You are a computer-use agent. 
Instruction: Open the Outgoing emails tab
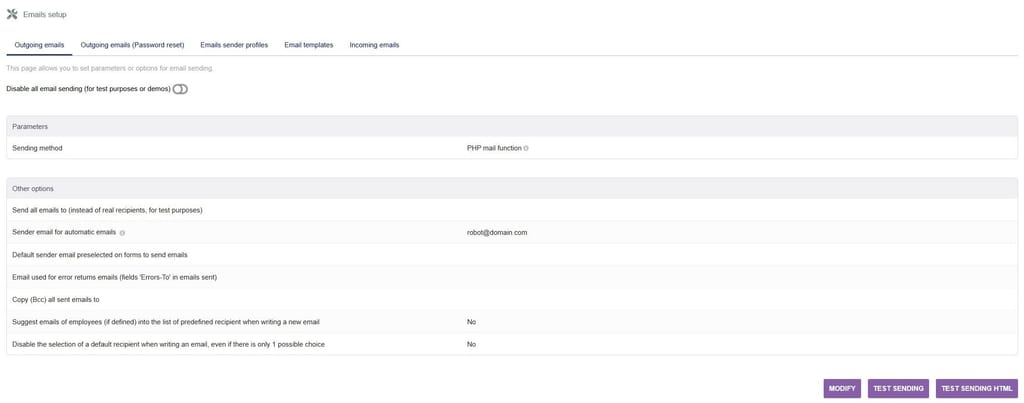(39, 45)
